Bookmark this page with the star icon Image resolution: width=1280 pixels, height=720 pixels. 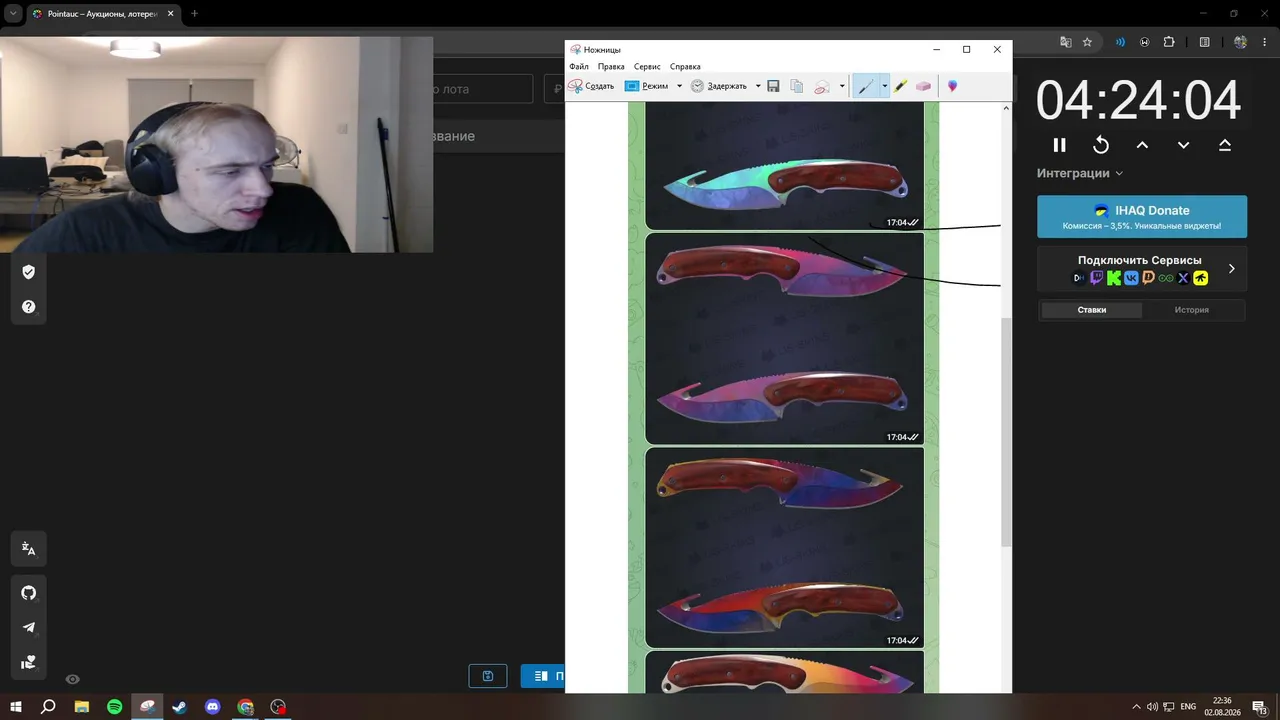(x=1087, y=42)
